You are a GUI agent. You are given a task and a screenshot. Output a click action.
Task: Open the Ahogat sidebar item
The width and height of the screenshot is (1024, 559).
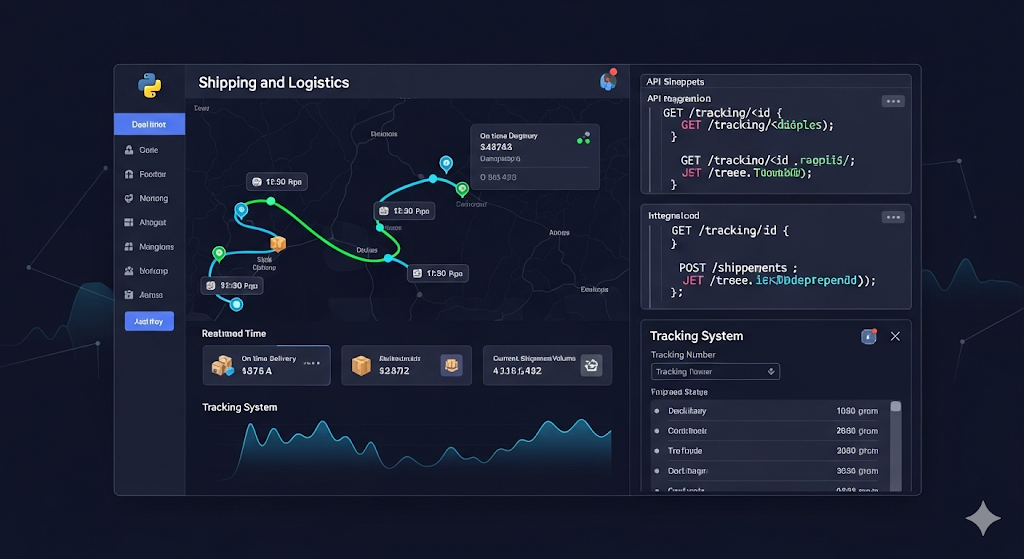[150, 223]
